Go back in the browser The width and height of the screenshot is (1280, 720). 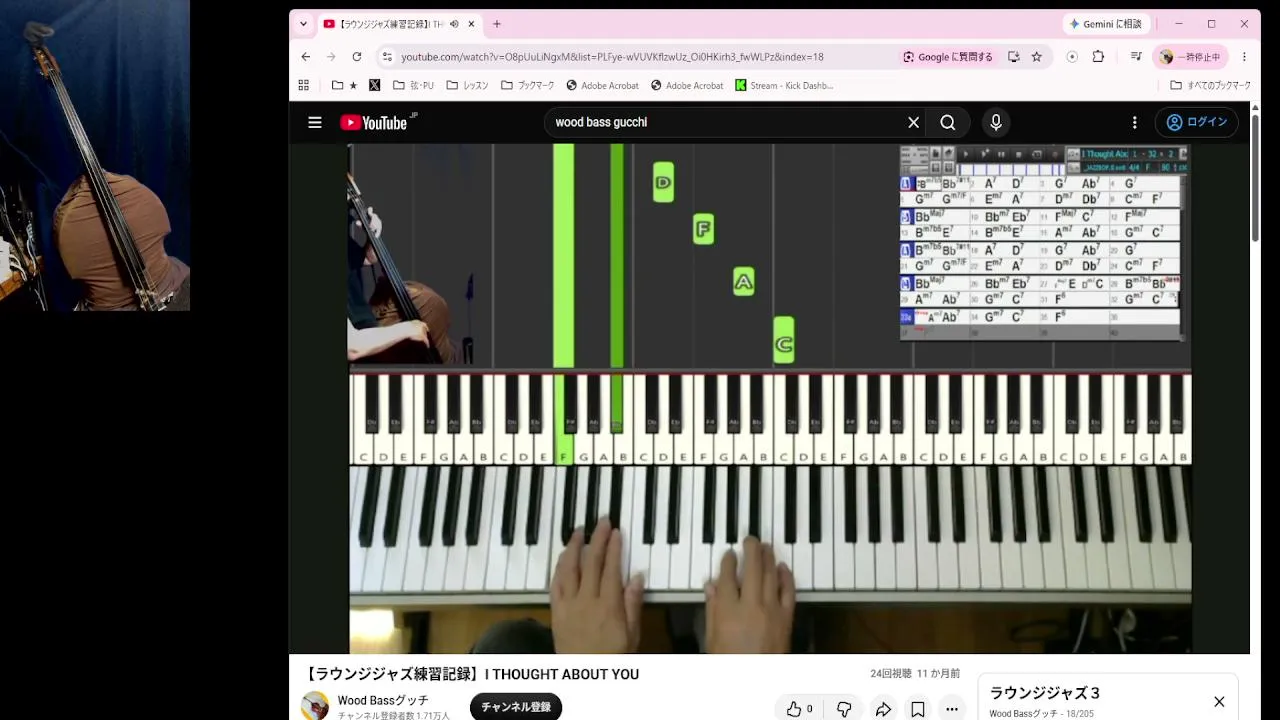(306, 57)
